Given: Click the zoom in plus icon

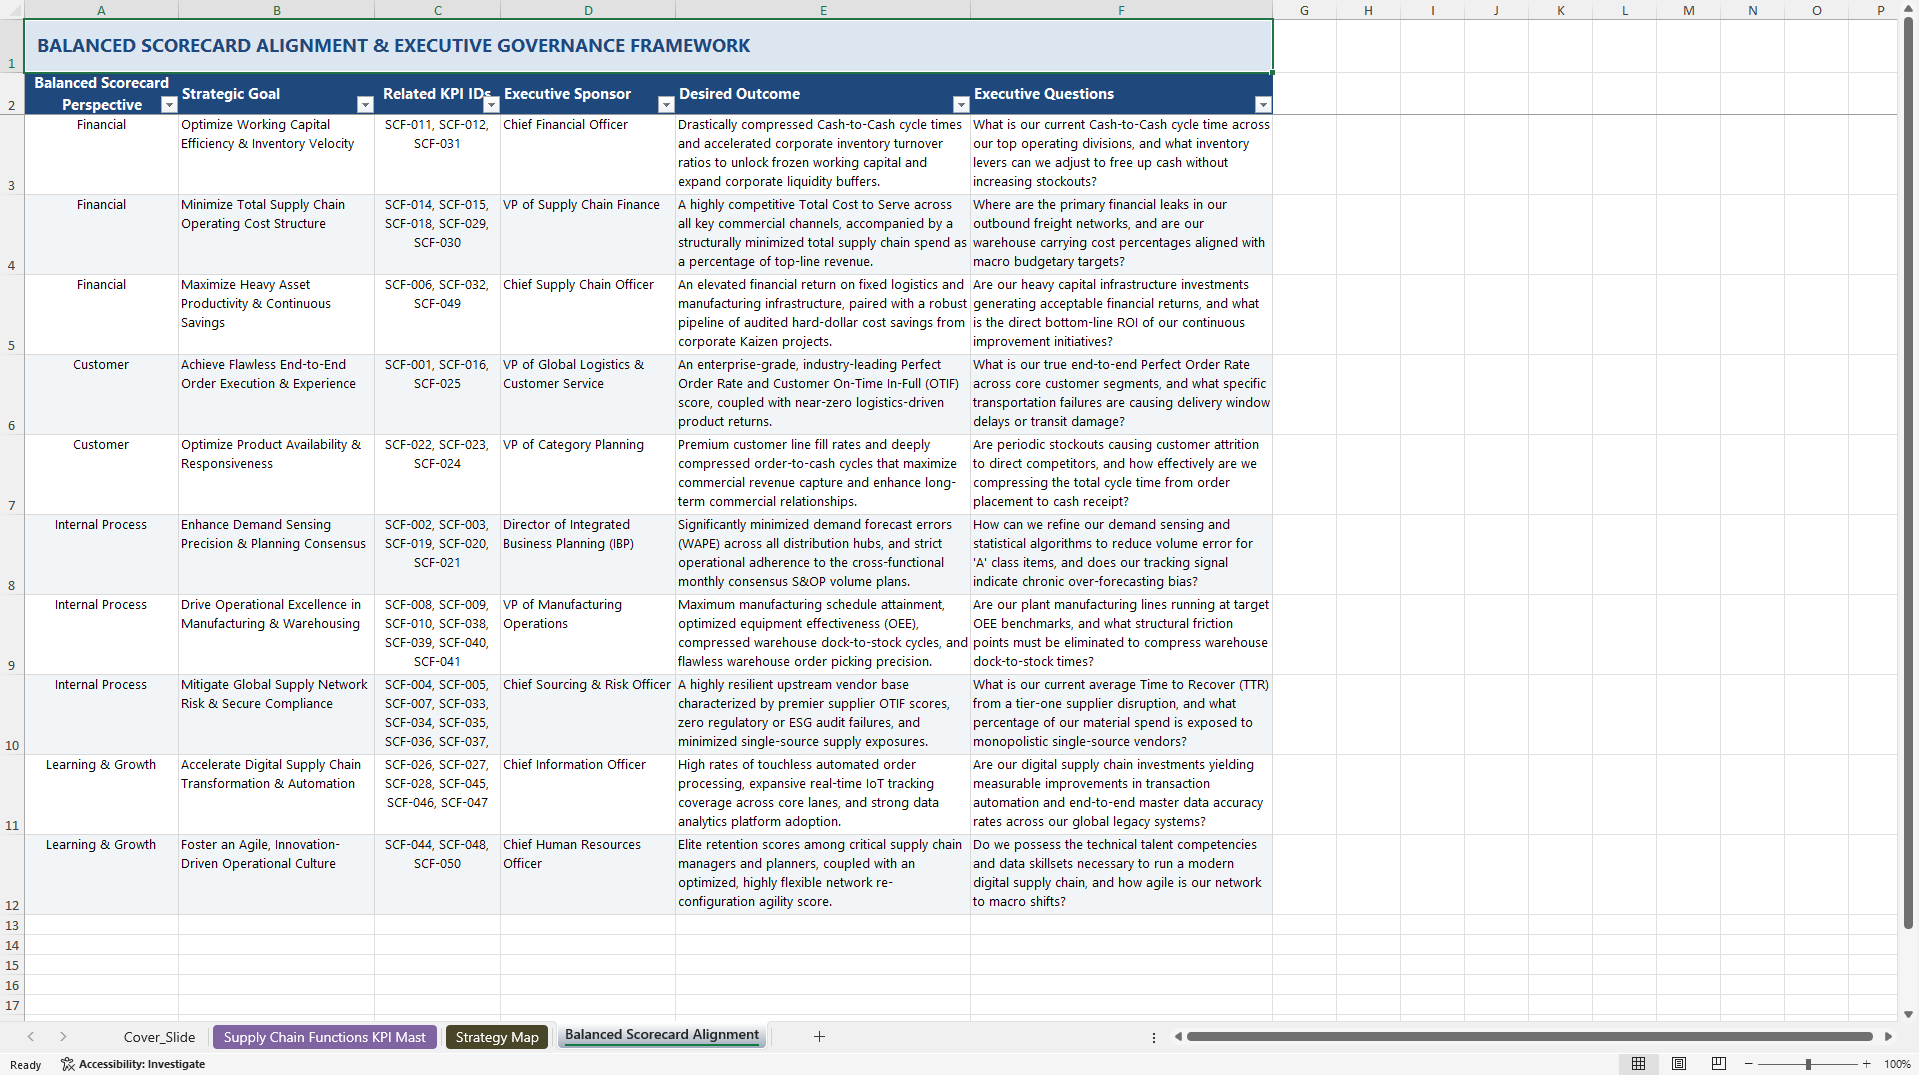Looking at the screenshot, I should (1866, 1064).
